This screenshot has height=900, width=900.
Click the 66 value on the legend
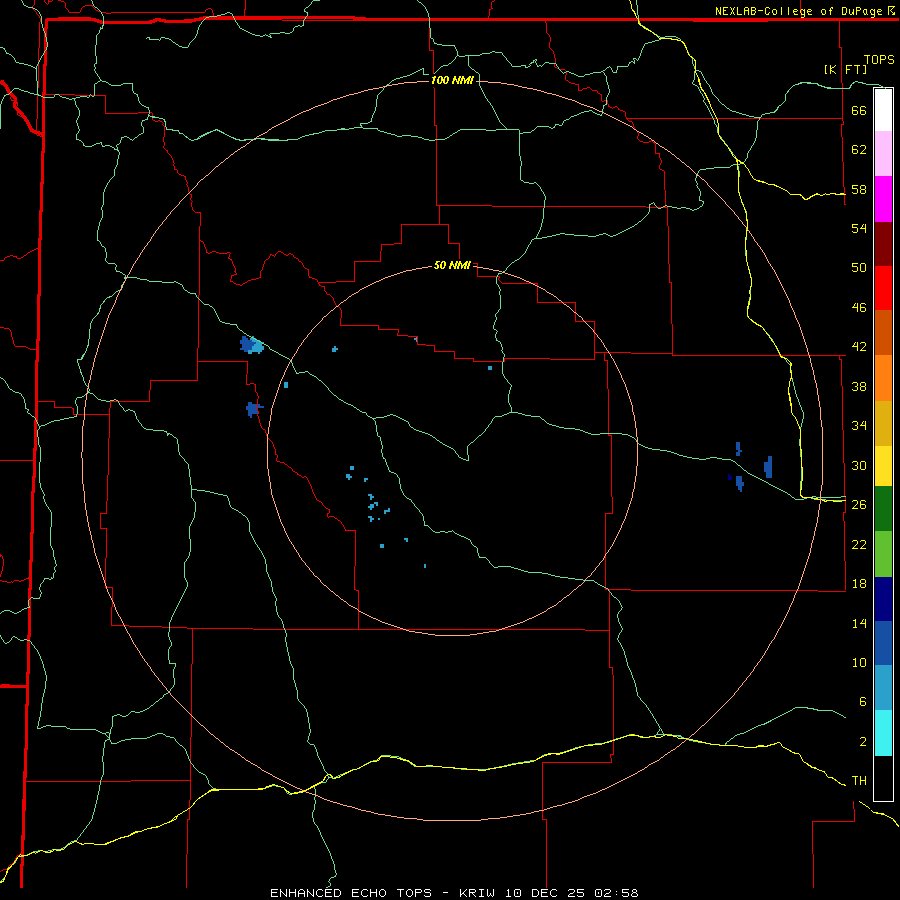point(859,110)
